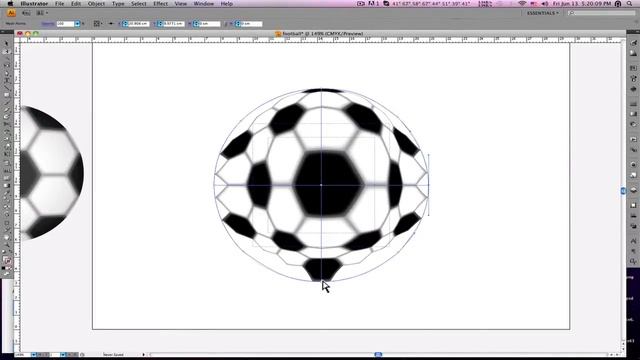Open the Object menu
The width and height of the screenshot is (640, 360).
[x=96, y=4]
